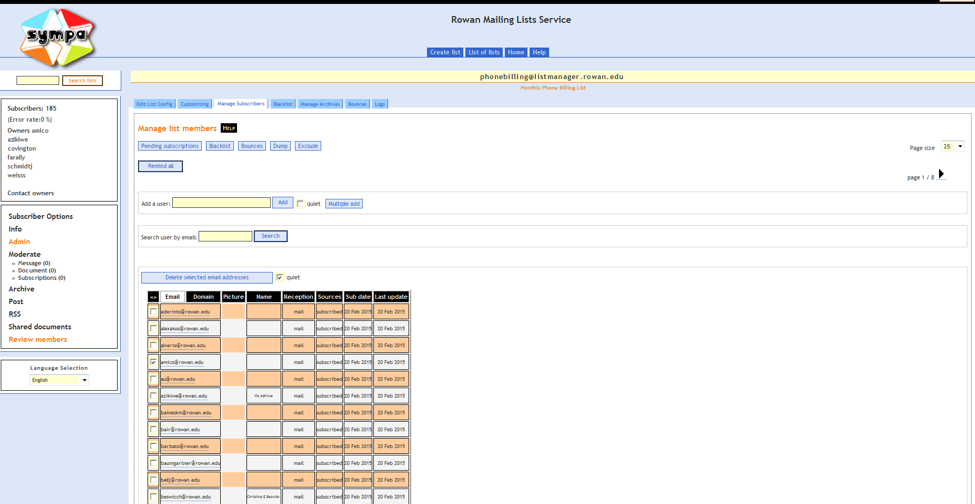
Task: Check the bair@rowan.edu checkbox
Action: click(x=153, y=429)
